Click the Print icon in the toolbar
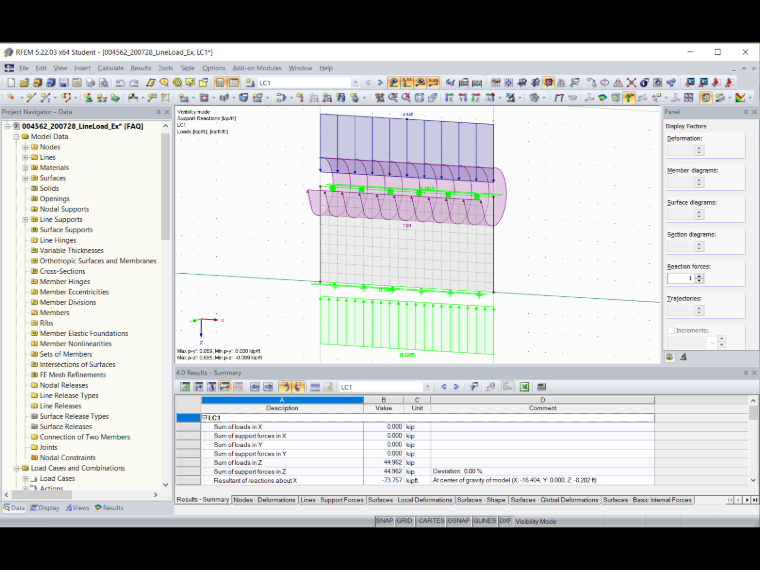This screenshot has height=570, width=760. point(90,83)
